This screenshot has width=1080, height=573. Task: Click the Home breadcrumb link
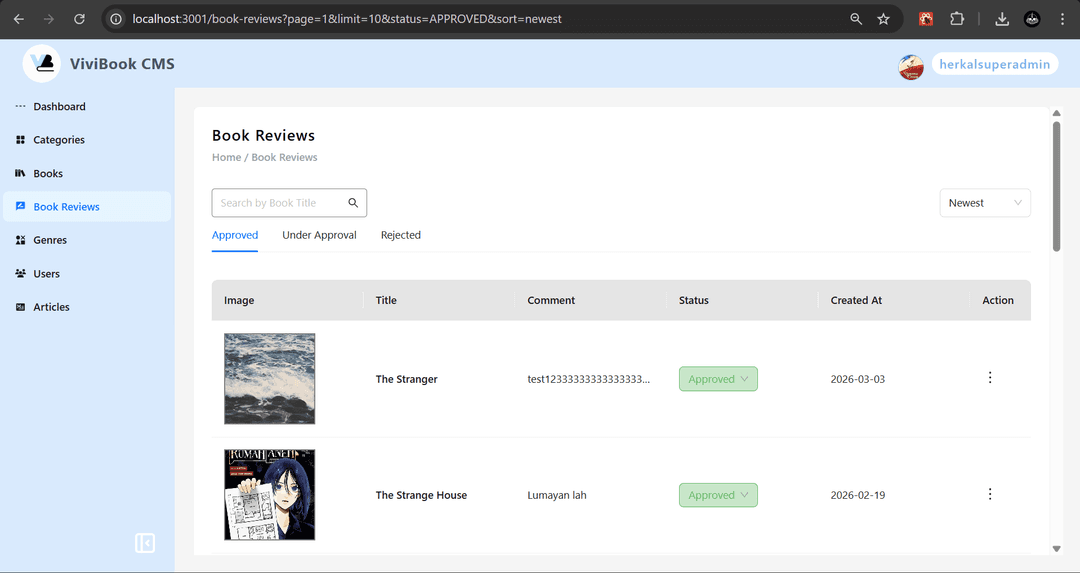pos(226,157)
